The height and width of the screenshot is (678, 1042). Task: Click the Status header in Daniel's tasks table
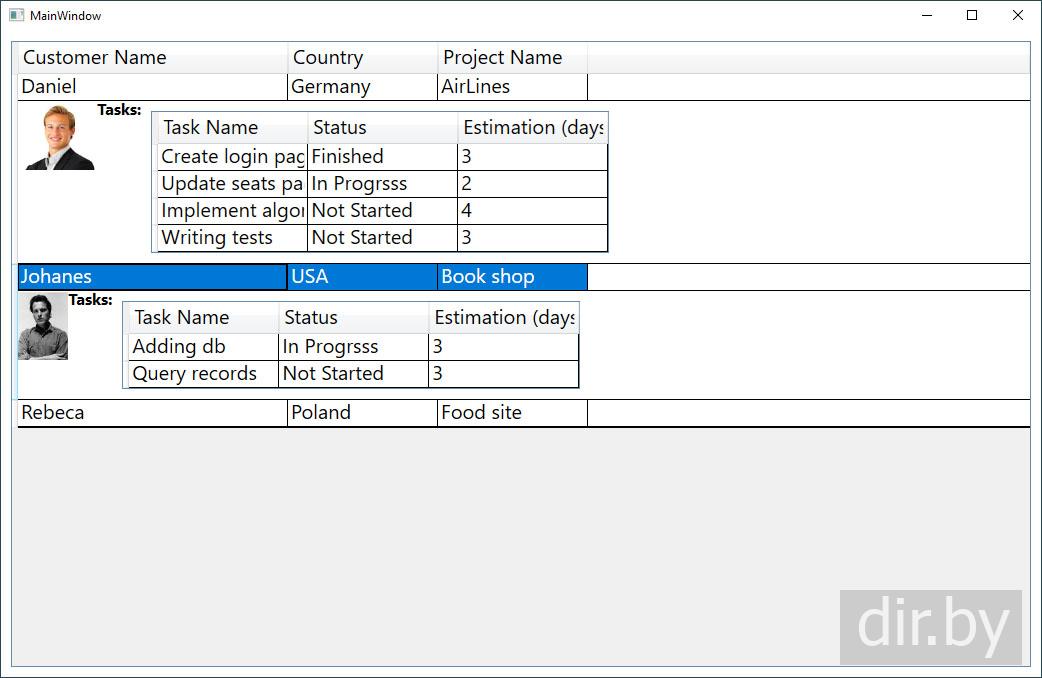point(382,128)
